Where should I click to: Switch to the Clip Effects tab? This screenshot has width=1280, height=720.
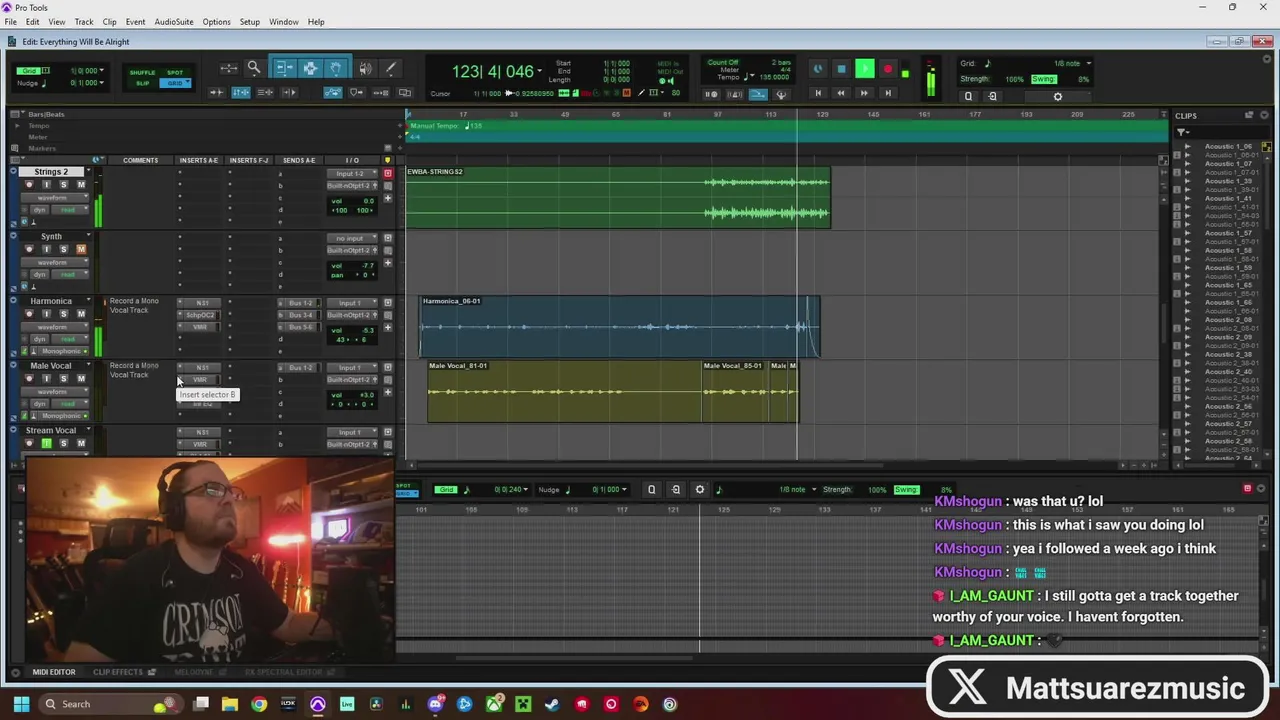point(119,672)
